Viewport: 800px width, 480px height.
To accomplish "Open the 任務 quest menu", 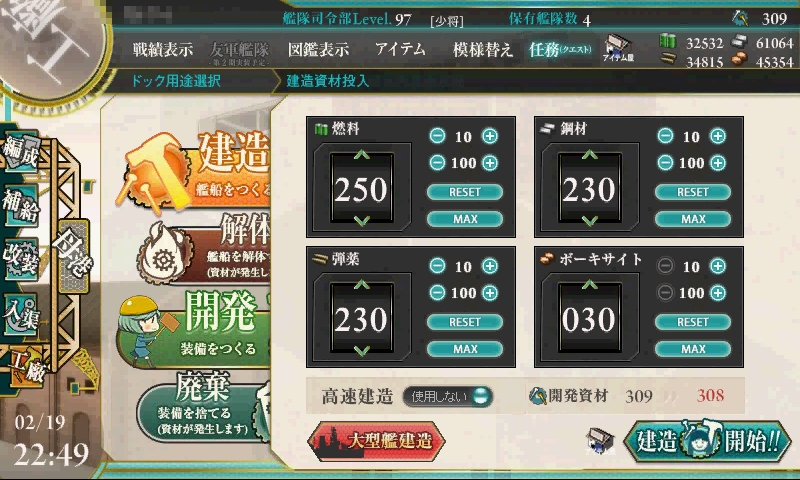I will [x=560, y=49].
